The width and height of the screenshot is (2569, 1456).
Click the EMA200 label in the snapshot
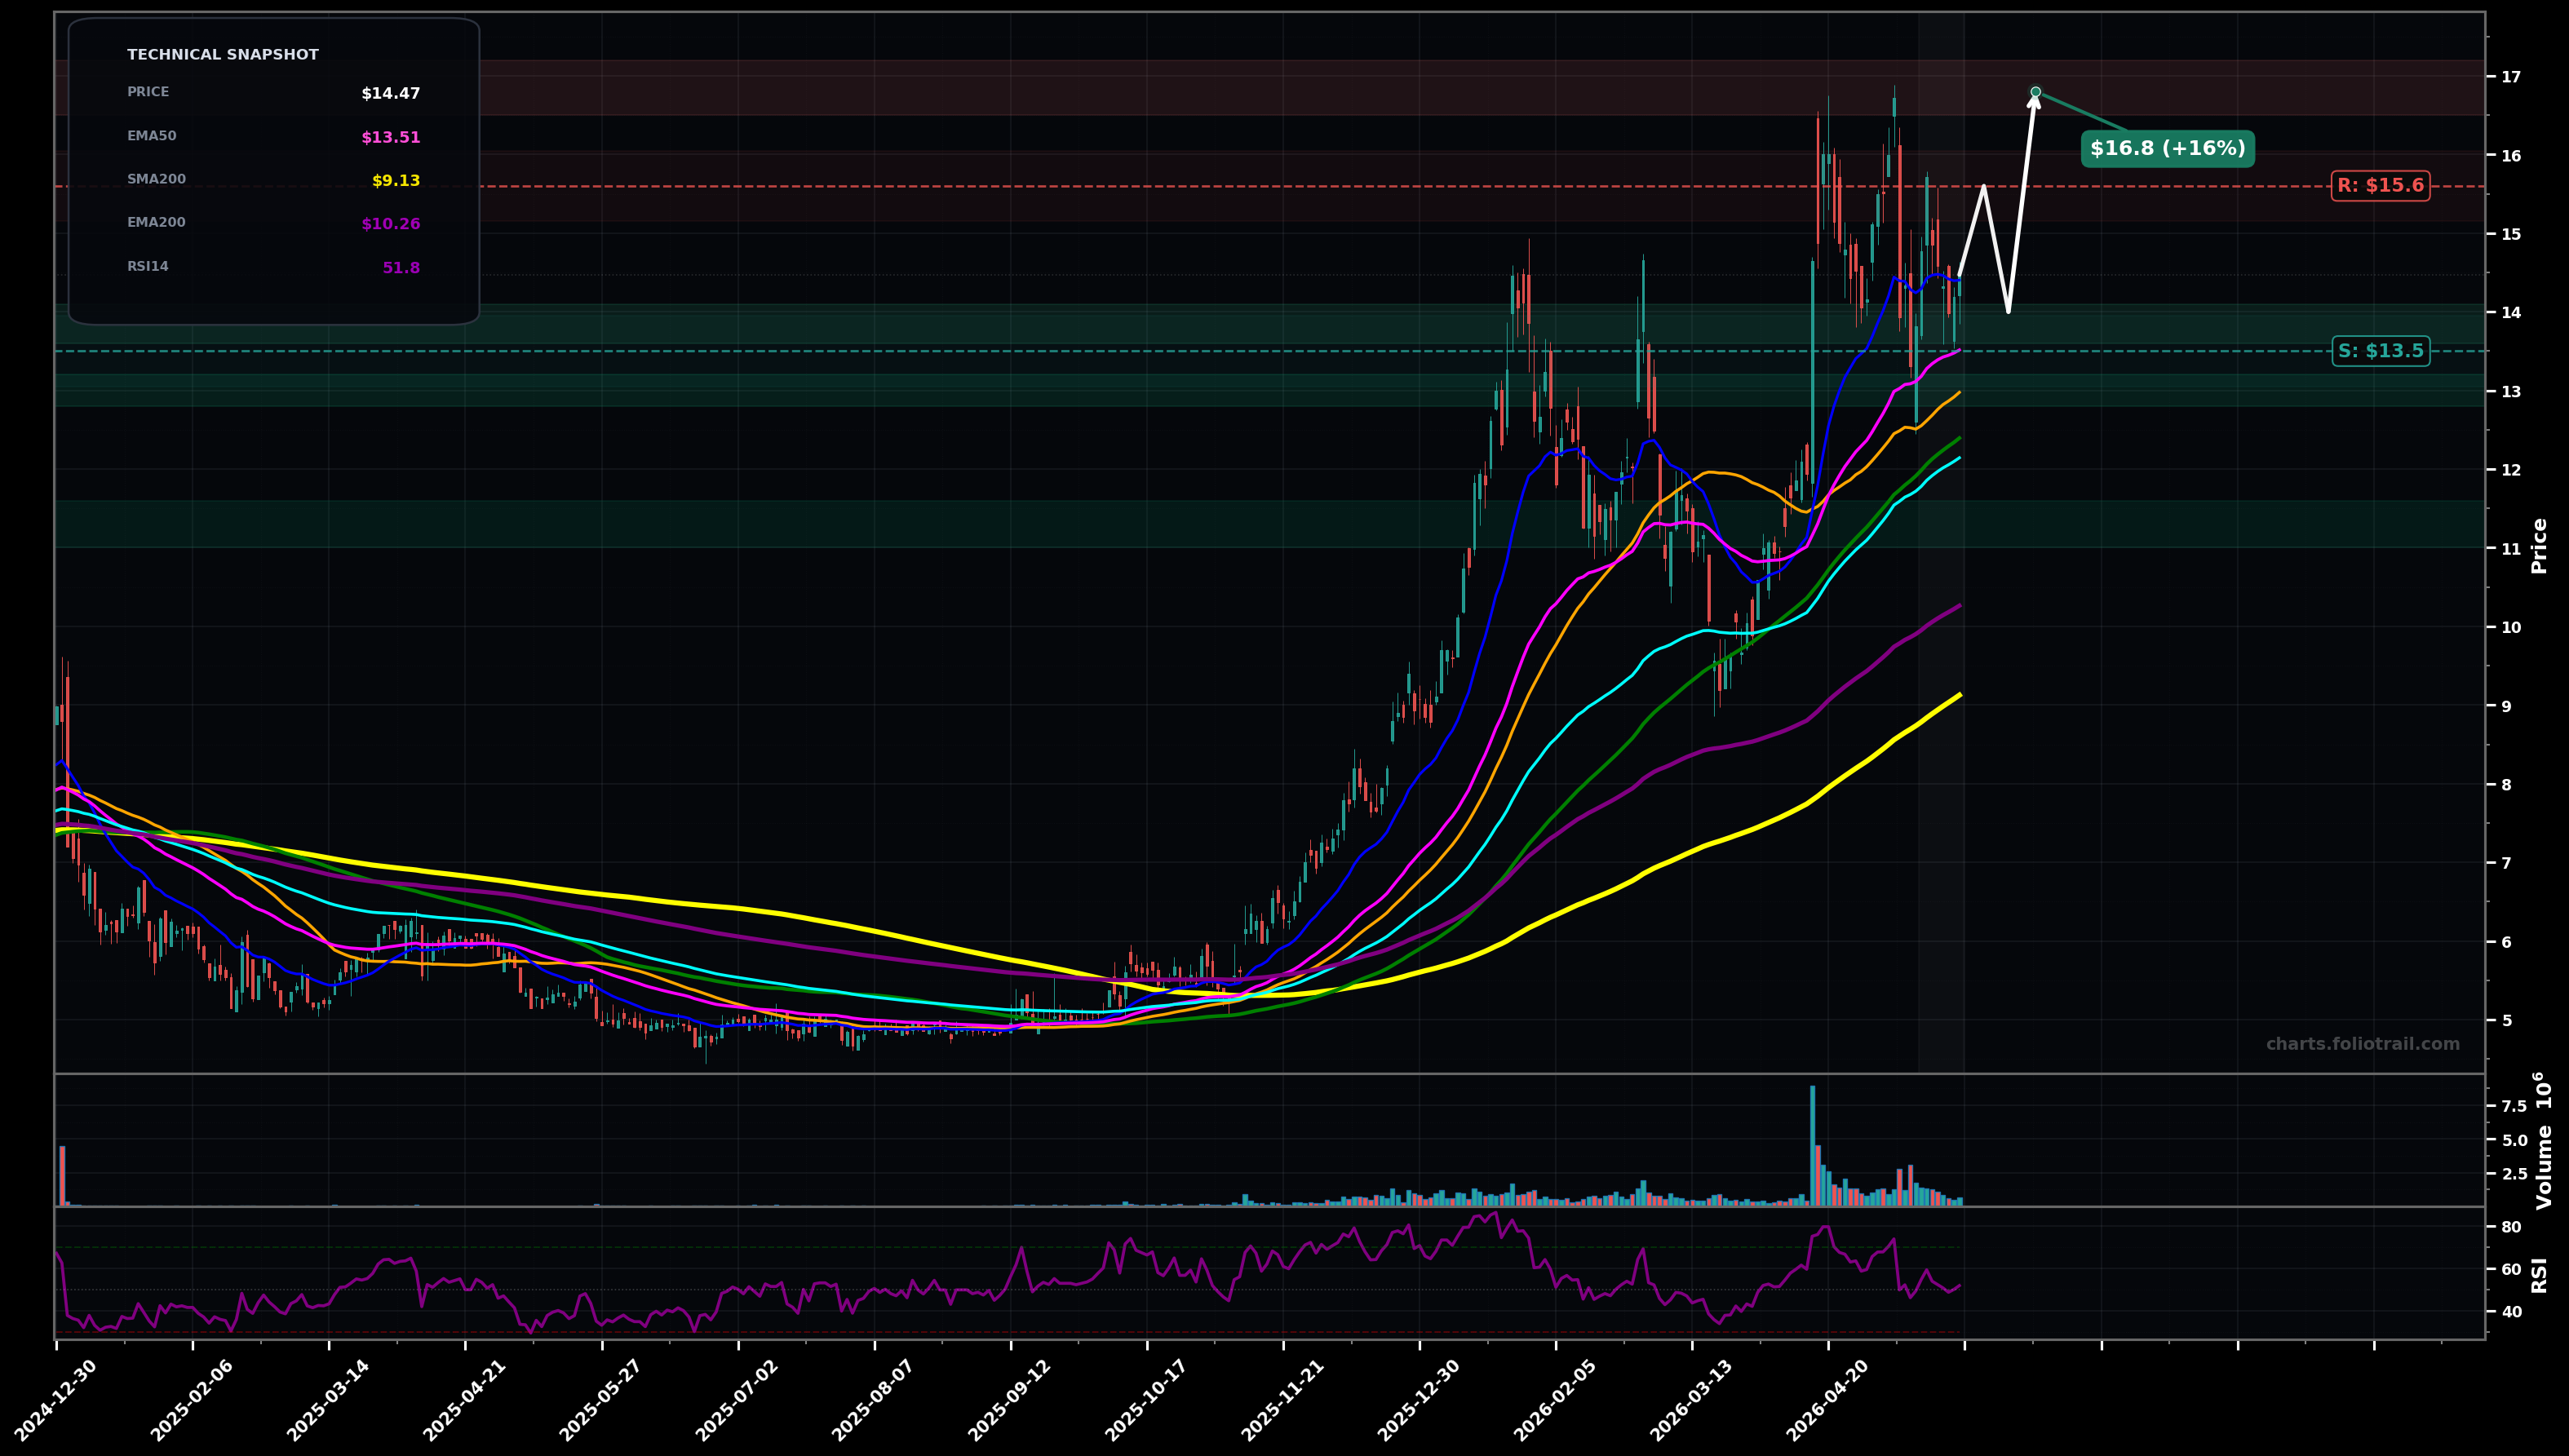[x=157, y=223]
